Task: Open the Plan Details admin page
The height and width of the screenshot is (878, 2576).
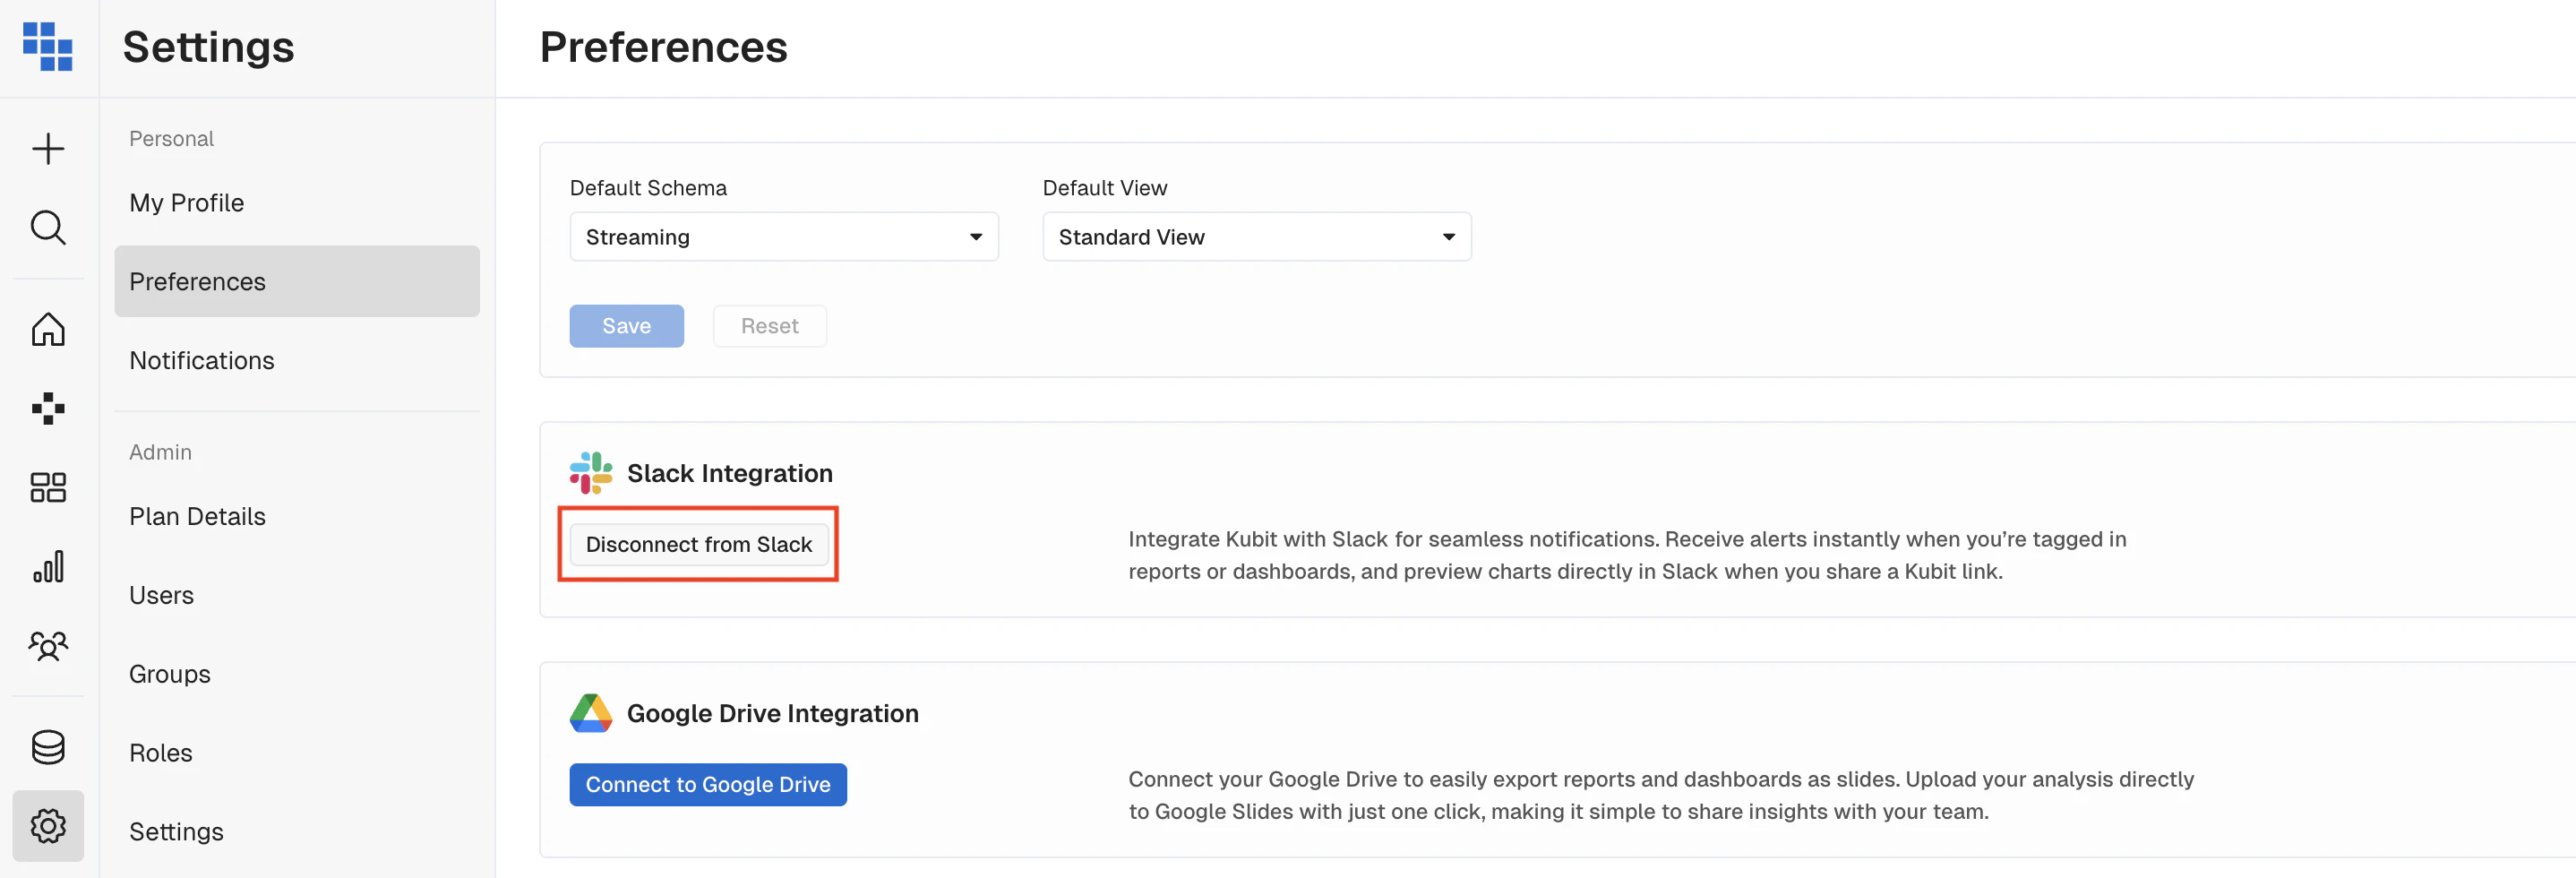Action: (x=197, y=517)
